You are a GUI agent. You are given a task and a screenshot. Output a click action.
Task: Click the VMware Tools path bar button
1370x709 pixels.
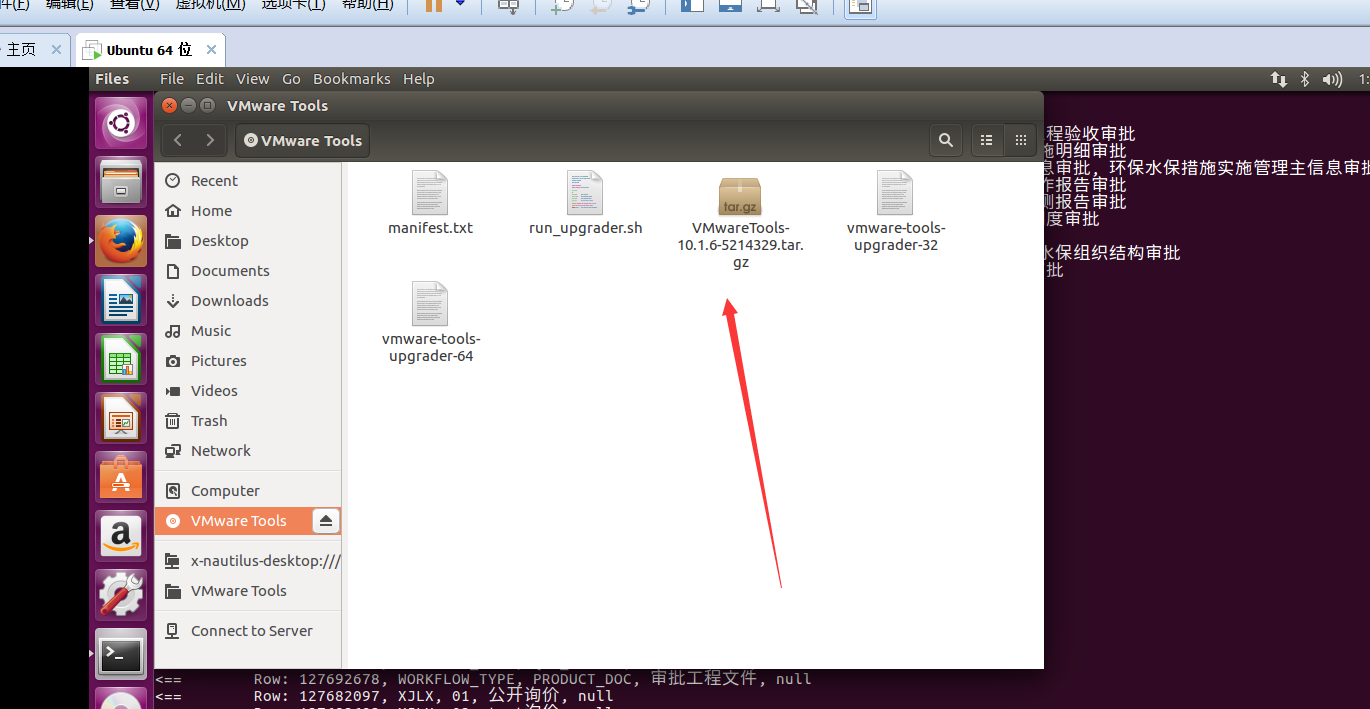coord(302,141)
